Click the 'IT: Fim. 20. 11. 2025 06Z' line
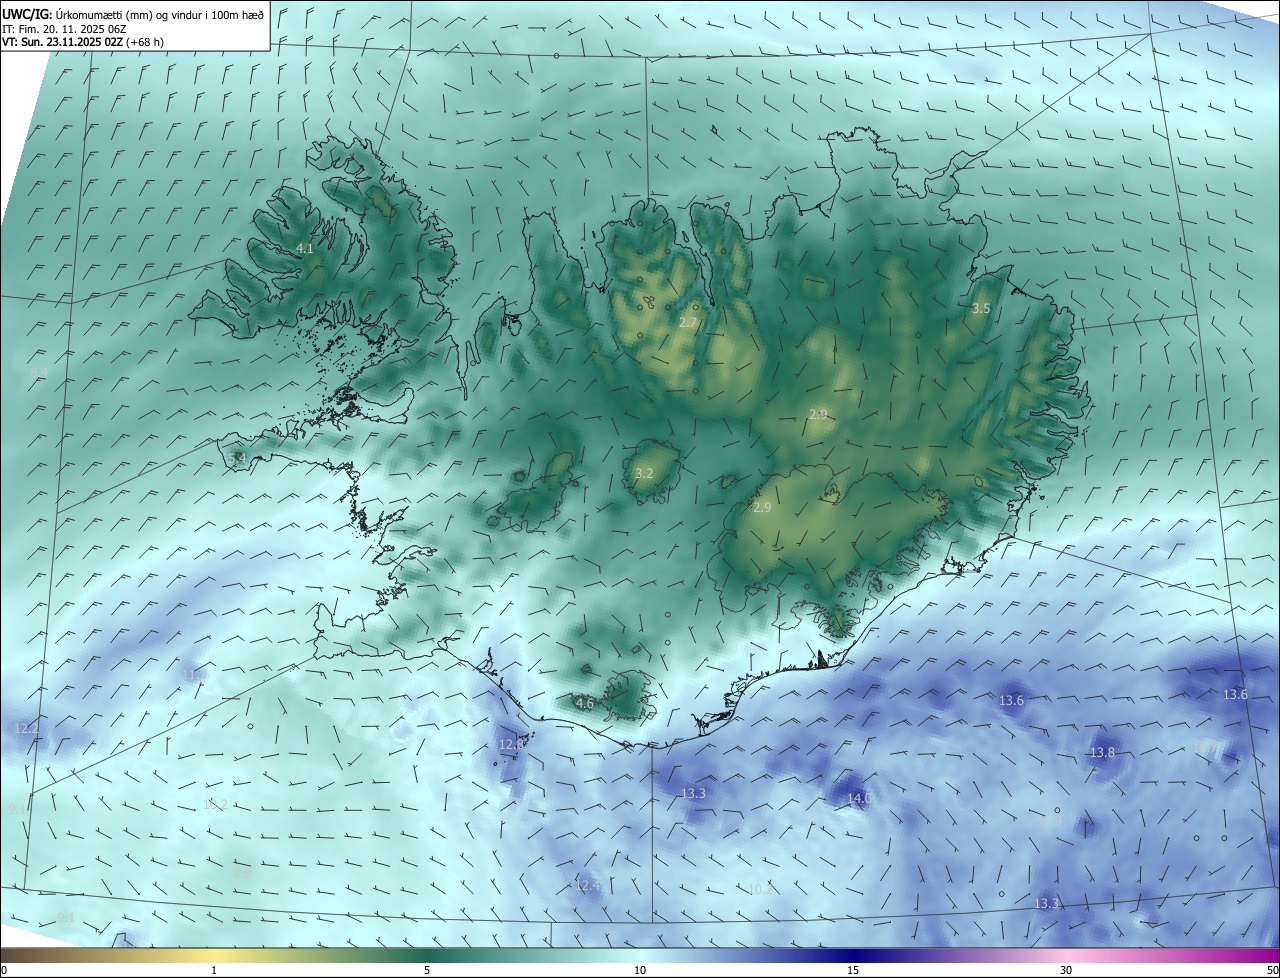Screen dimensions: 1280x978 62,29
